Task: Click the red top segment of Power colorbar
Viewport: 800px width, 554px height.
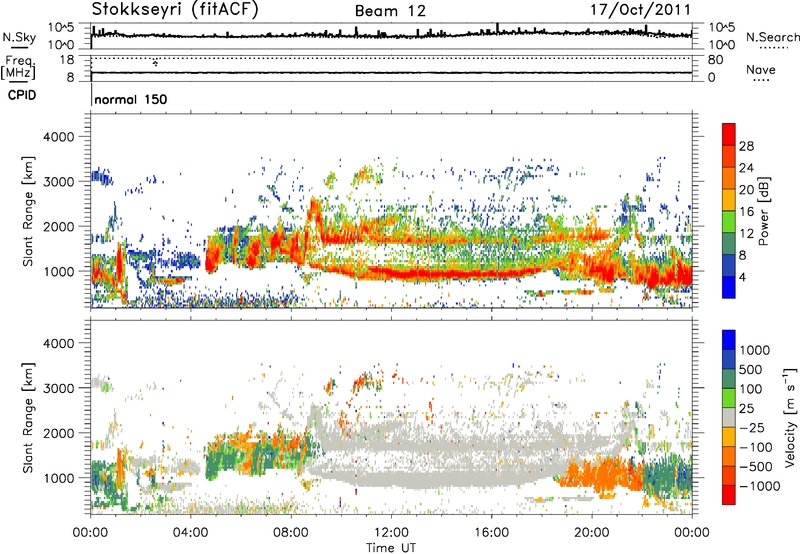Action: pyautogui.click(x=729, y=134)
